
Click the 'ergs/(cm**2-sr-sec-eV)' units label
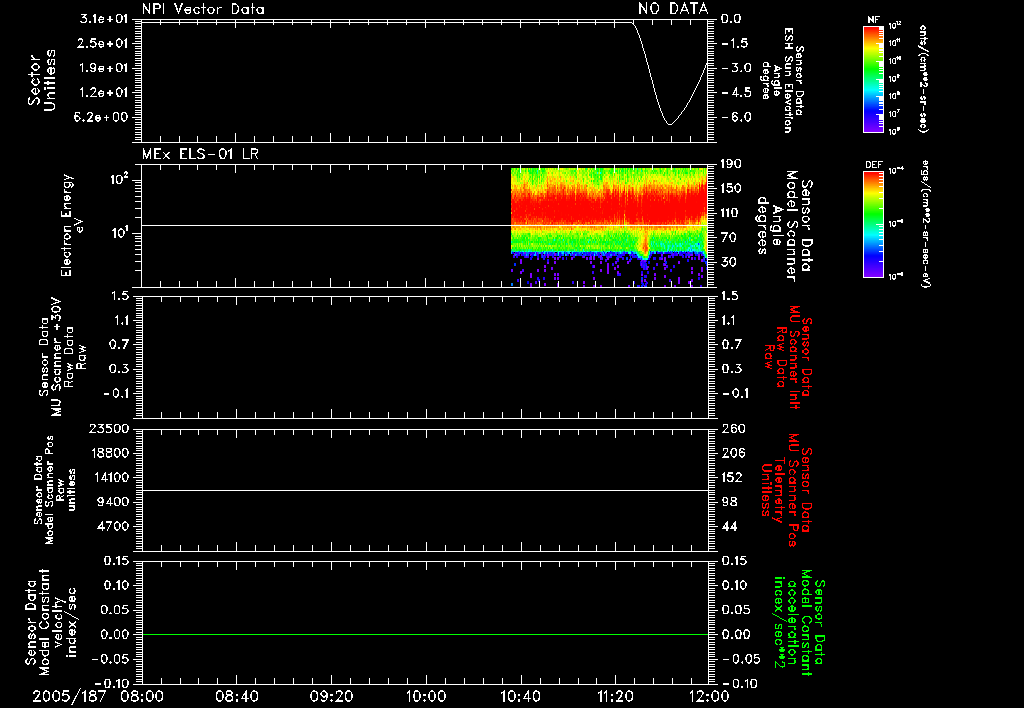point(925,224)
